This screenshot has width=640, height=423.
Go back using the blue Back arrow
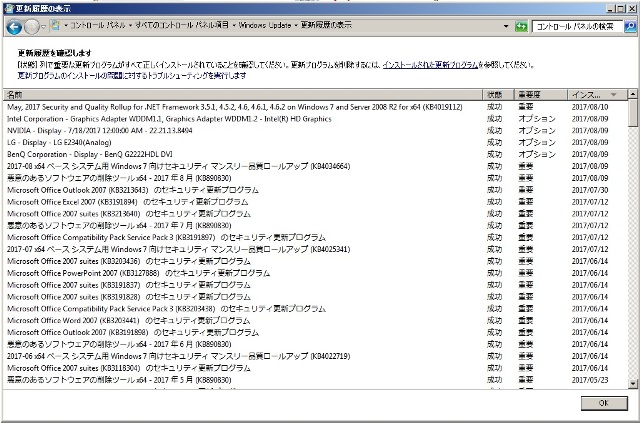pyautogui.click(x=13, y=27)
